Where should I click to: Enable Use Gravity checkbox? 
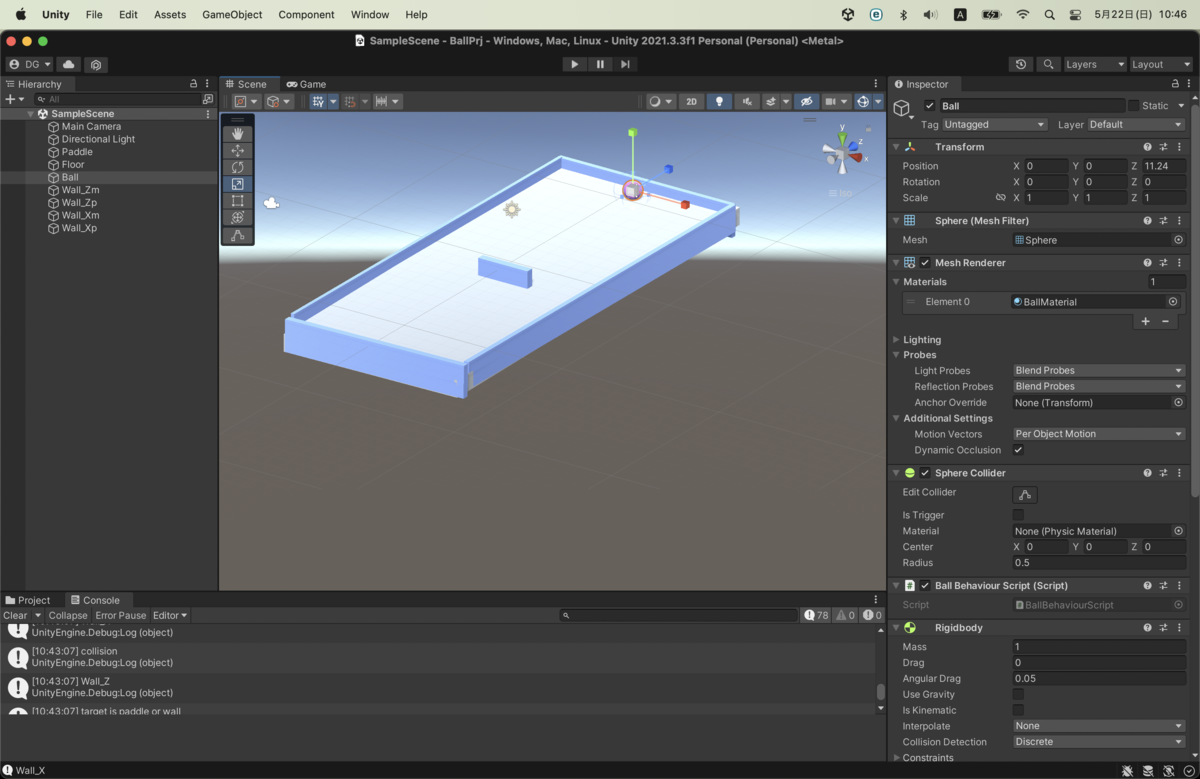[x=1018, y=694]
